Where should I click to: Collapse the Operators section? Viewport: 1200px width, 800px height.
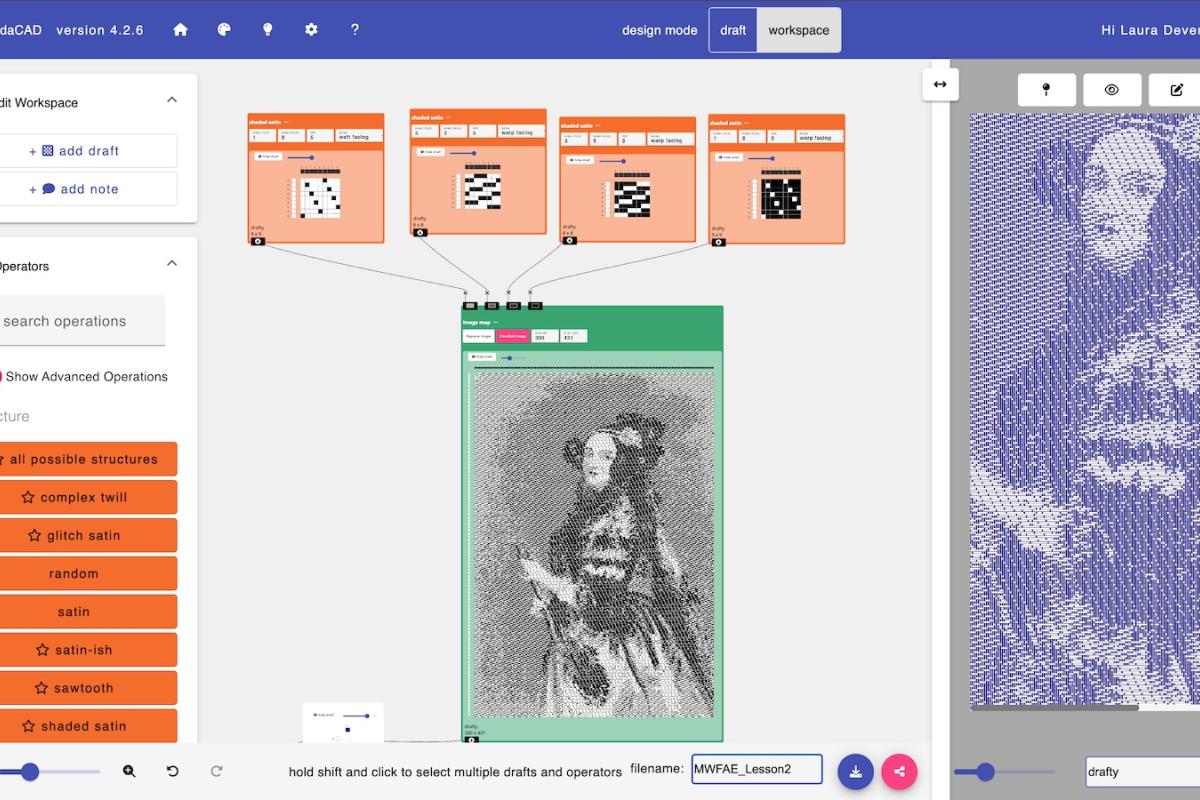pyautogui.click(x=171, y=264)
